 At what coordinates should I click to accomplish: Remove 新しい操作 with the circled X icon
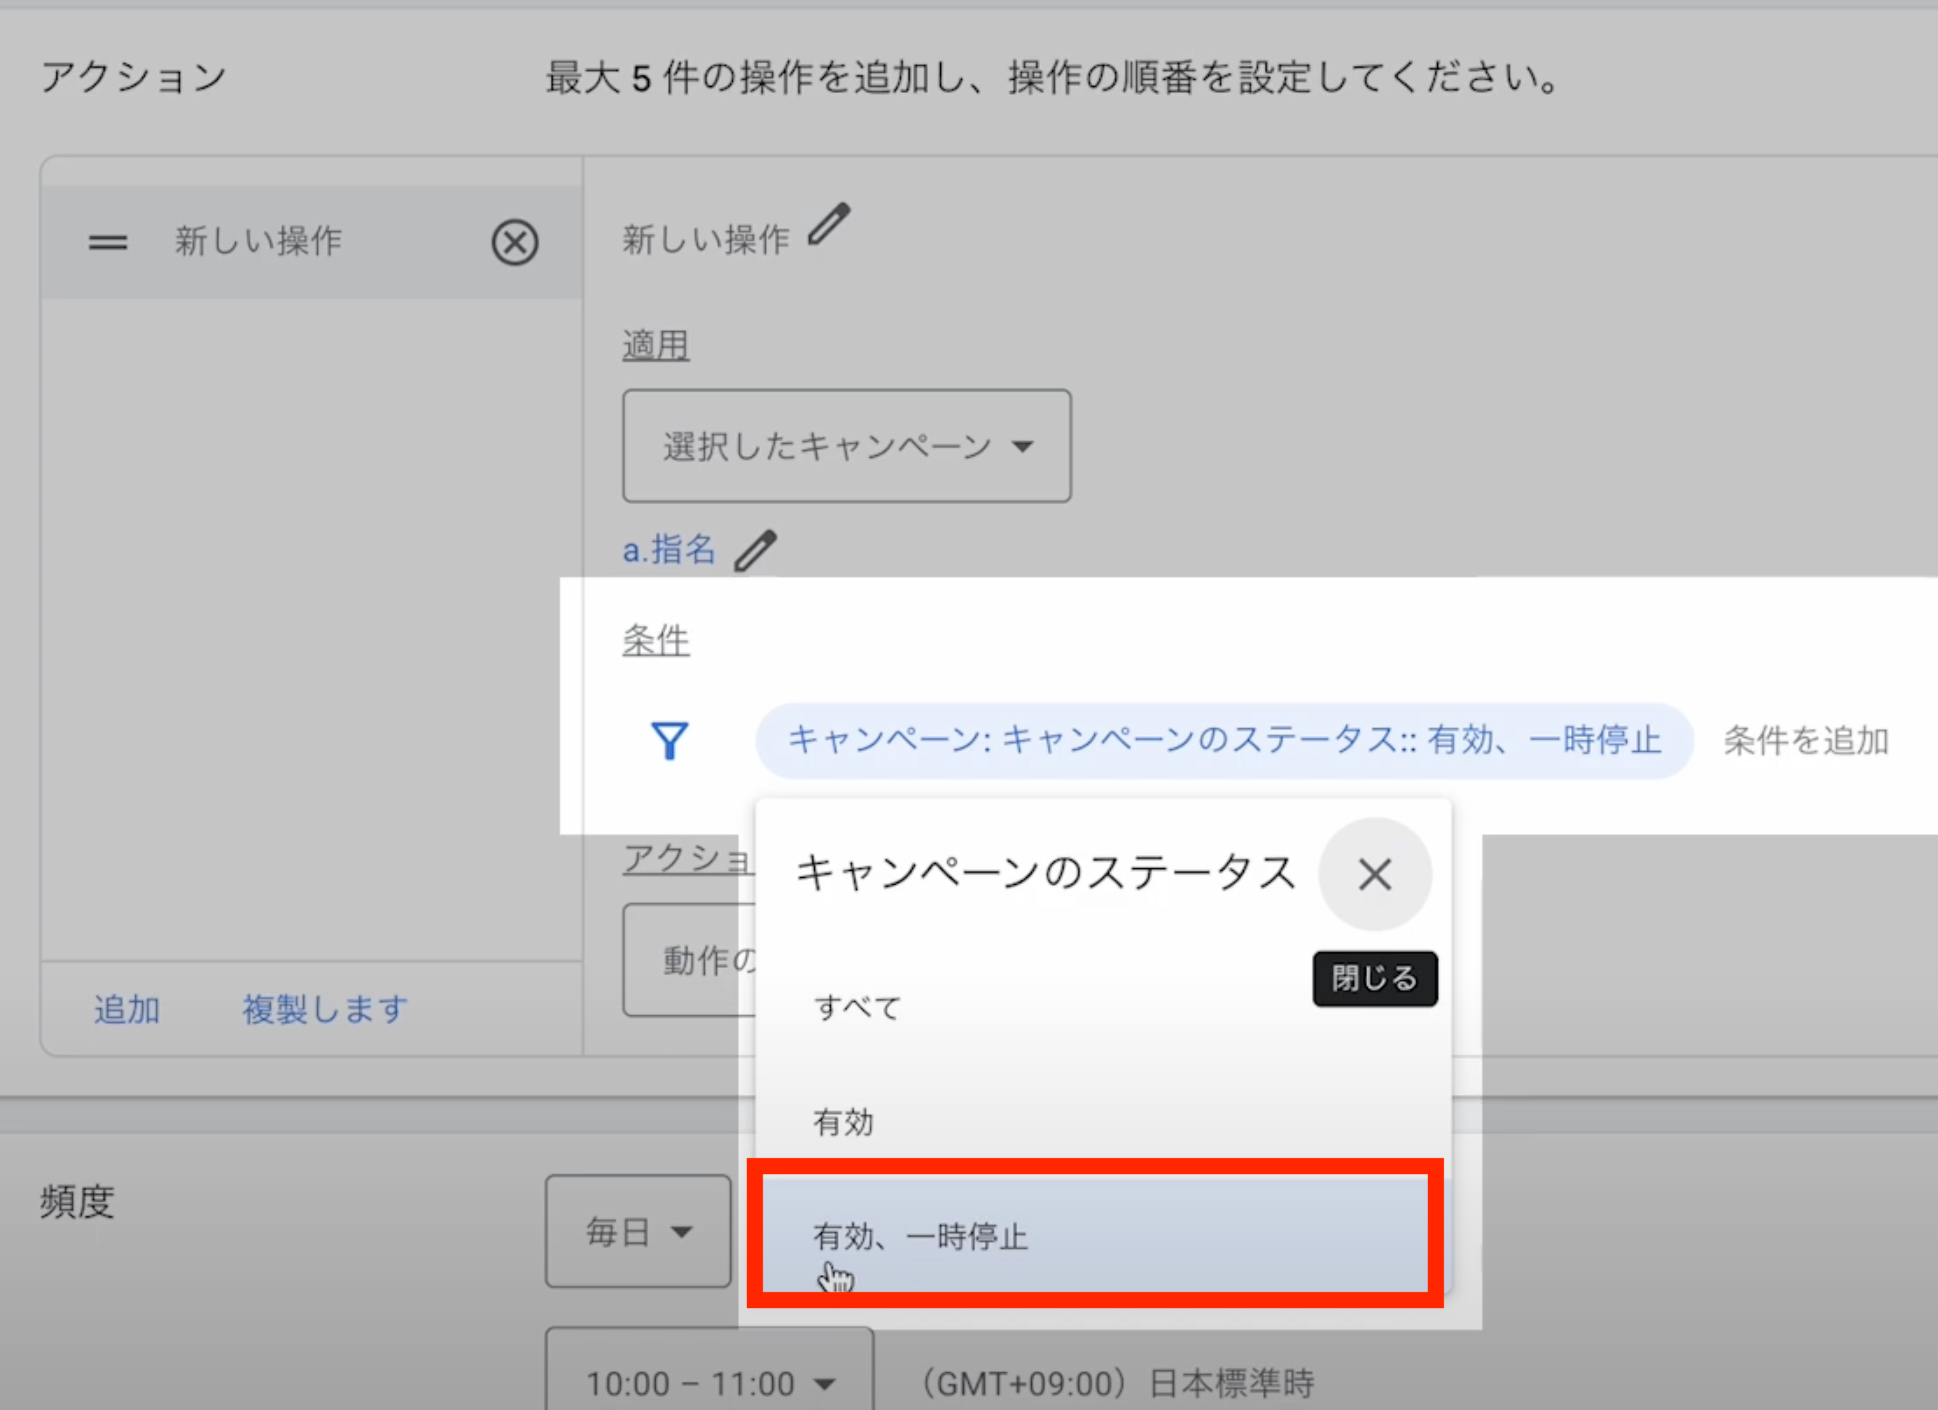coord(515,242)
